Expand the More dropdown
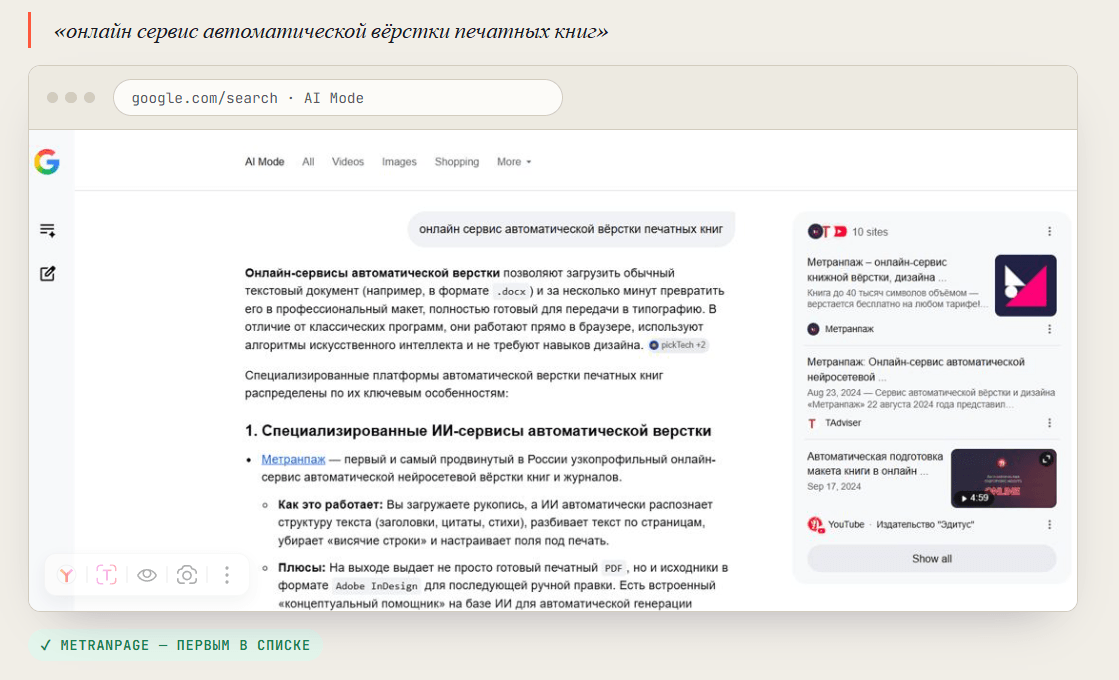The image size is (1119, 680). 514,162
